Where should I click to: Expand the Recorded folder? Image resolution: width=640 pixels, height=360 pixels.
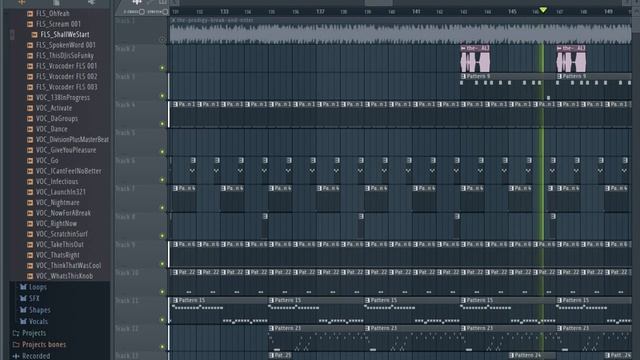tap(31, 356)
